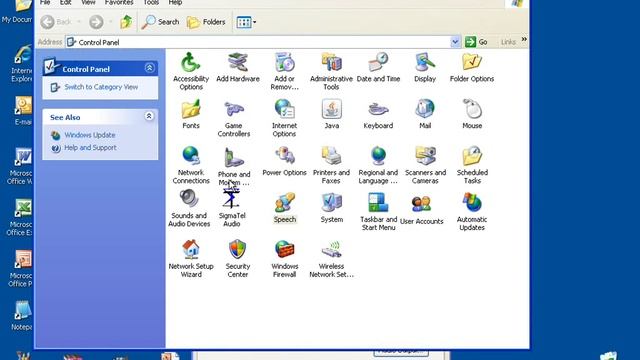Open the Mail applet icon
This screenshot has height=360, width=640.
[425, 109]
